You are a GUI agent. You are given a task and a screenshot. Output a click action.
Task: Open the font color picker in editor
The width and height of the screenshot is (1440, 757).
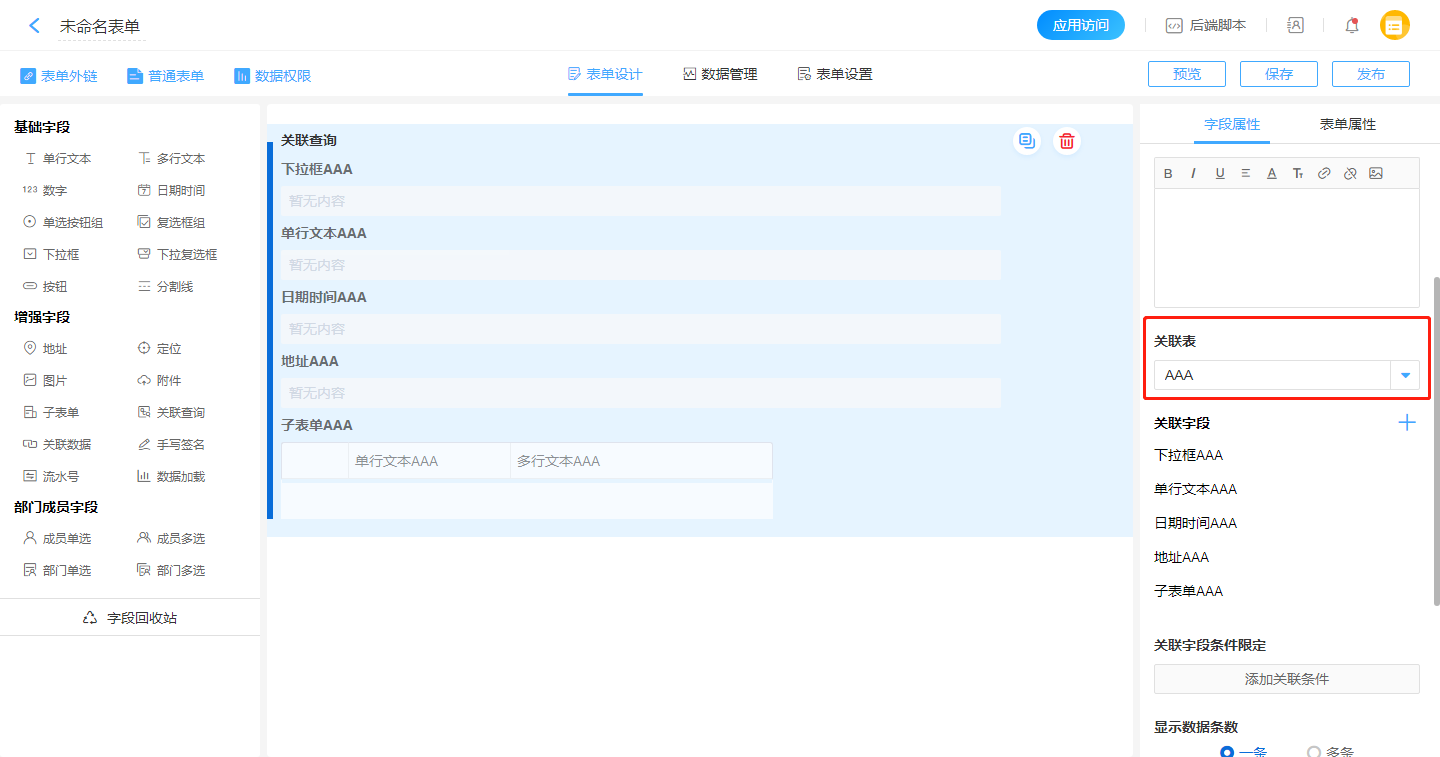point(1272,173)
